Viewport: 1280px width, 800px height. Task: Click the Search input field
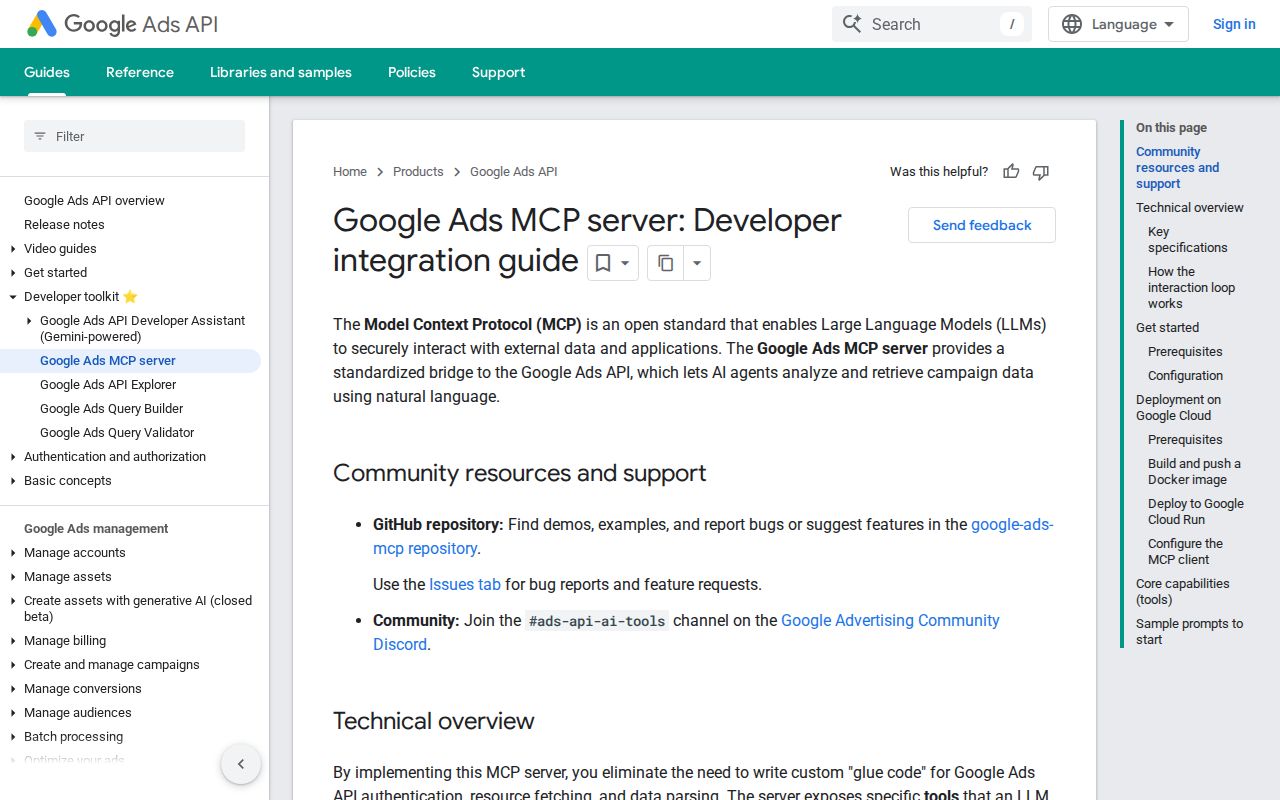coord(932,24)
